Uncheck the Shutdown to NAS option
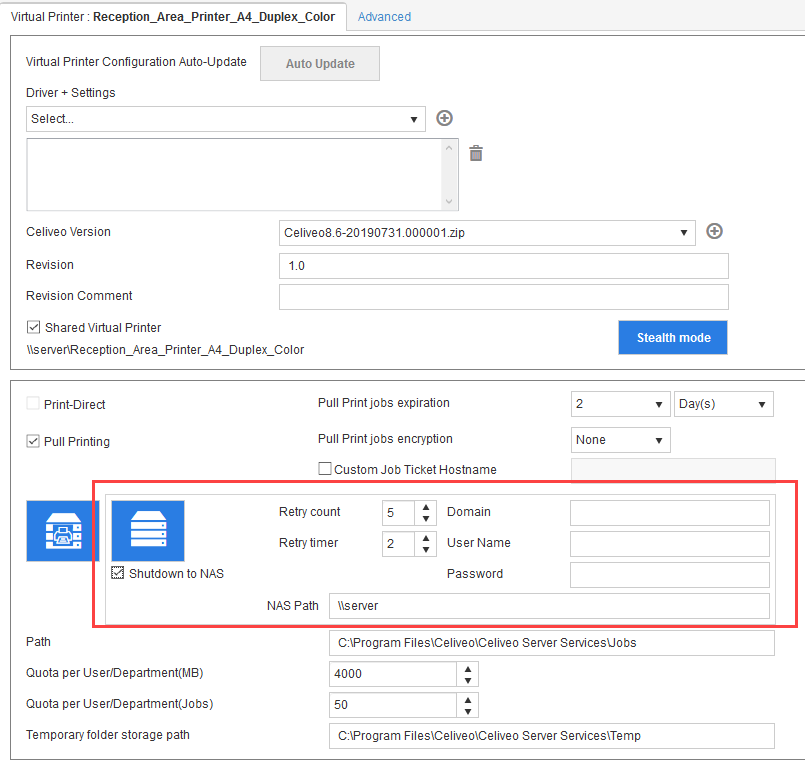The height and width of the screenshot is (764, 805). tap(118, 573)
